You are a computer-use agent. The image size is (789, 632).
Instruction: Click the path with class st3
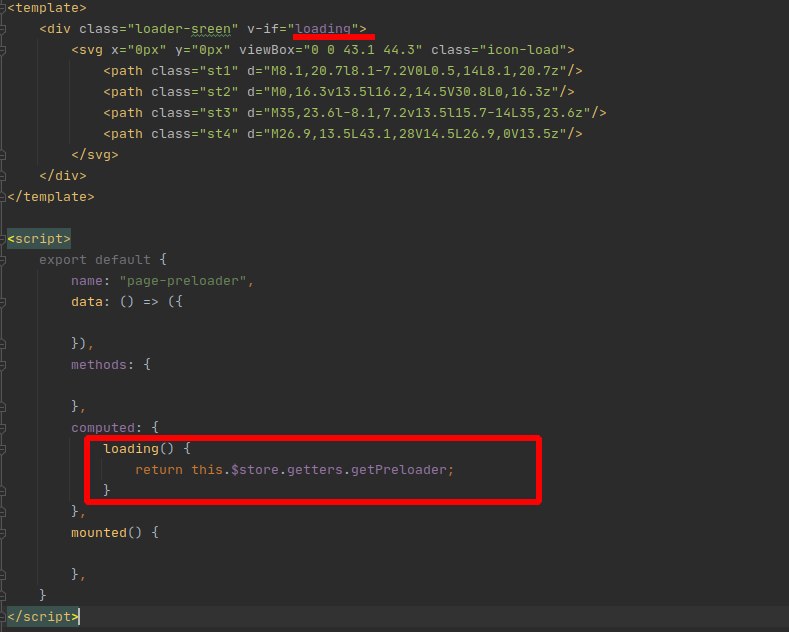click(x=355, y=113)
